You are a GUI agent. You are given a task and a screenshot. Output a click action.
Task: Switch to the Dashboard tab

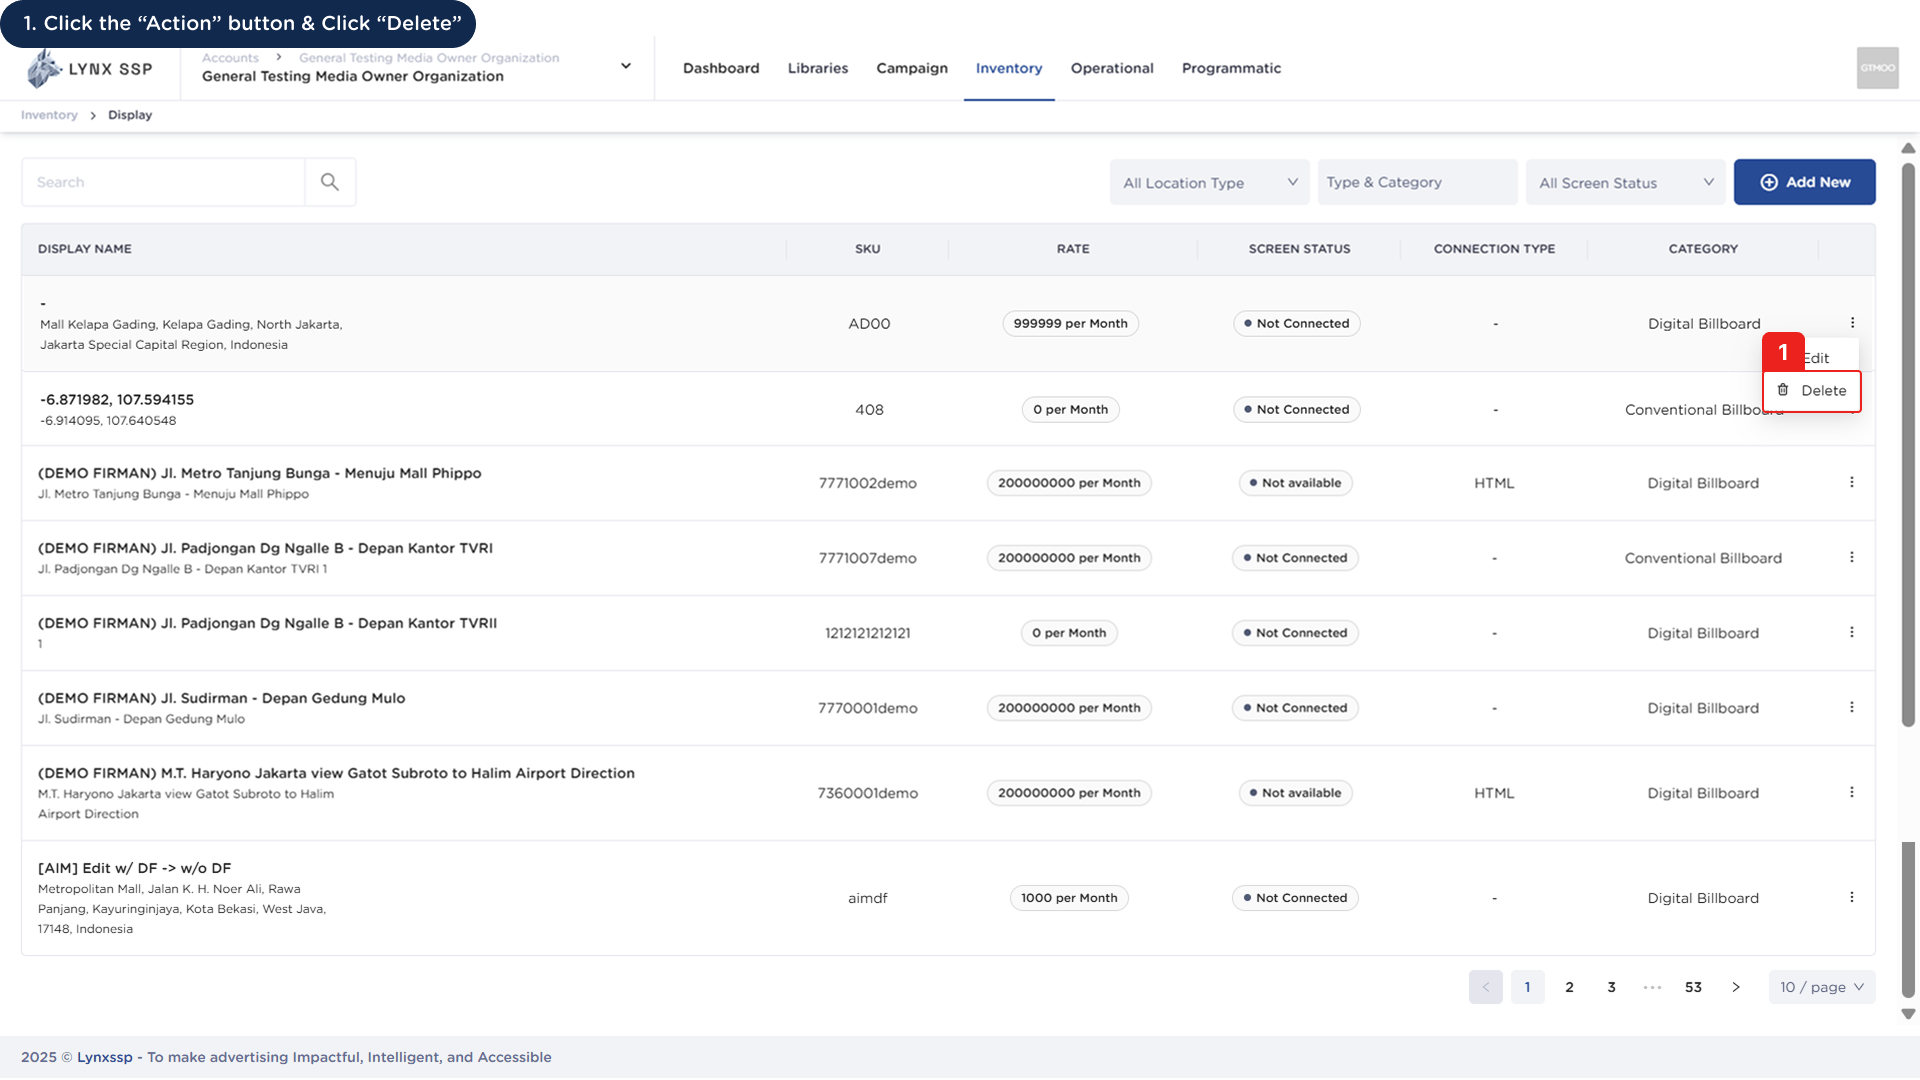(721, 68)
